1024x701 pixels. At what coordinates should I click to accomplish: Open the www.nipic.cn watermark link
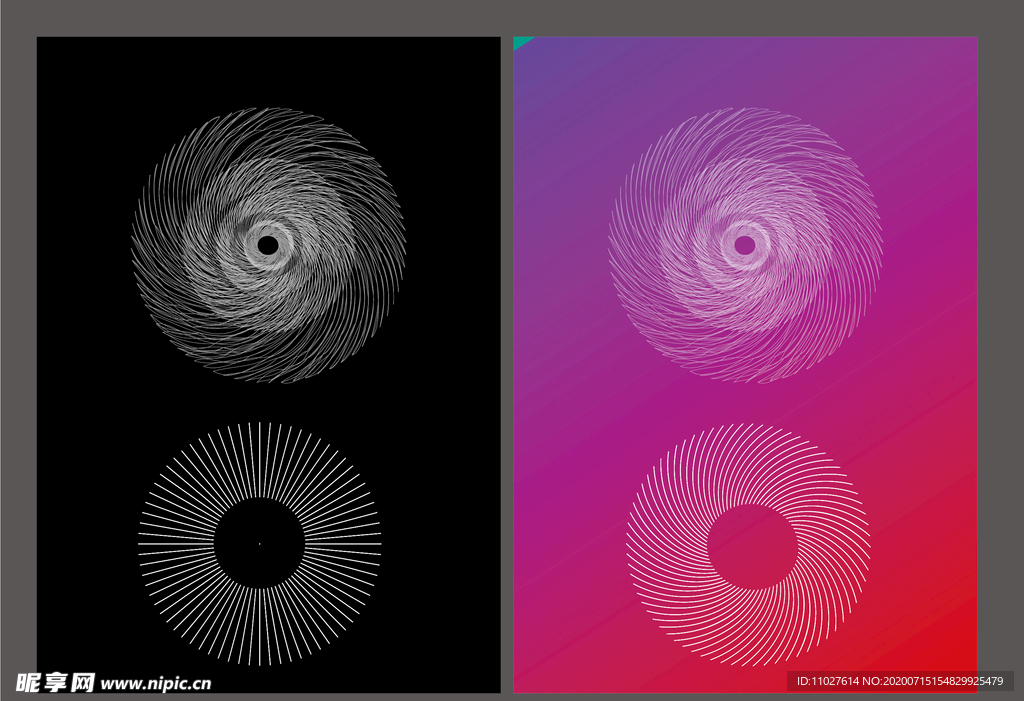click(157, 684)
